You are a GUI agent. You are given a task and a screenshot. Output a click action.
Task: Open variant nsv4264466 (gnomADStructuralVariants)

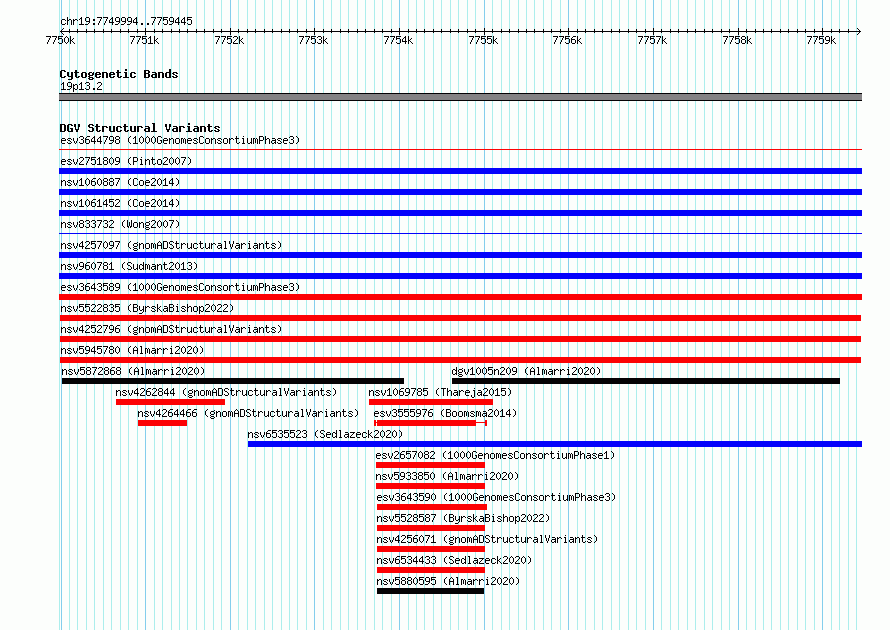tap(248, 413)
